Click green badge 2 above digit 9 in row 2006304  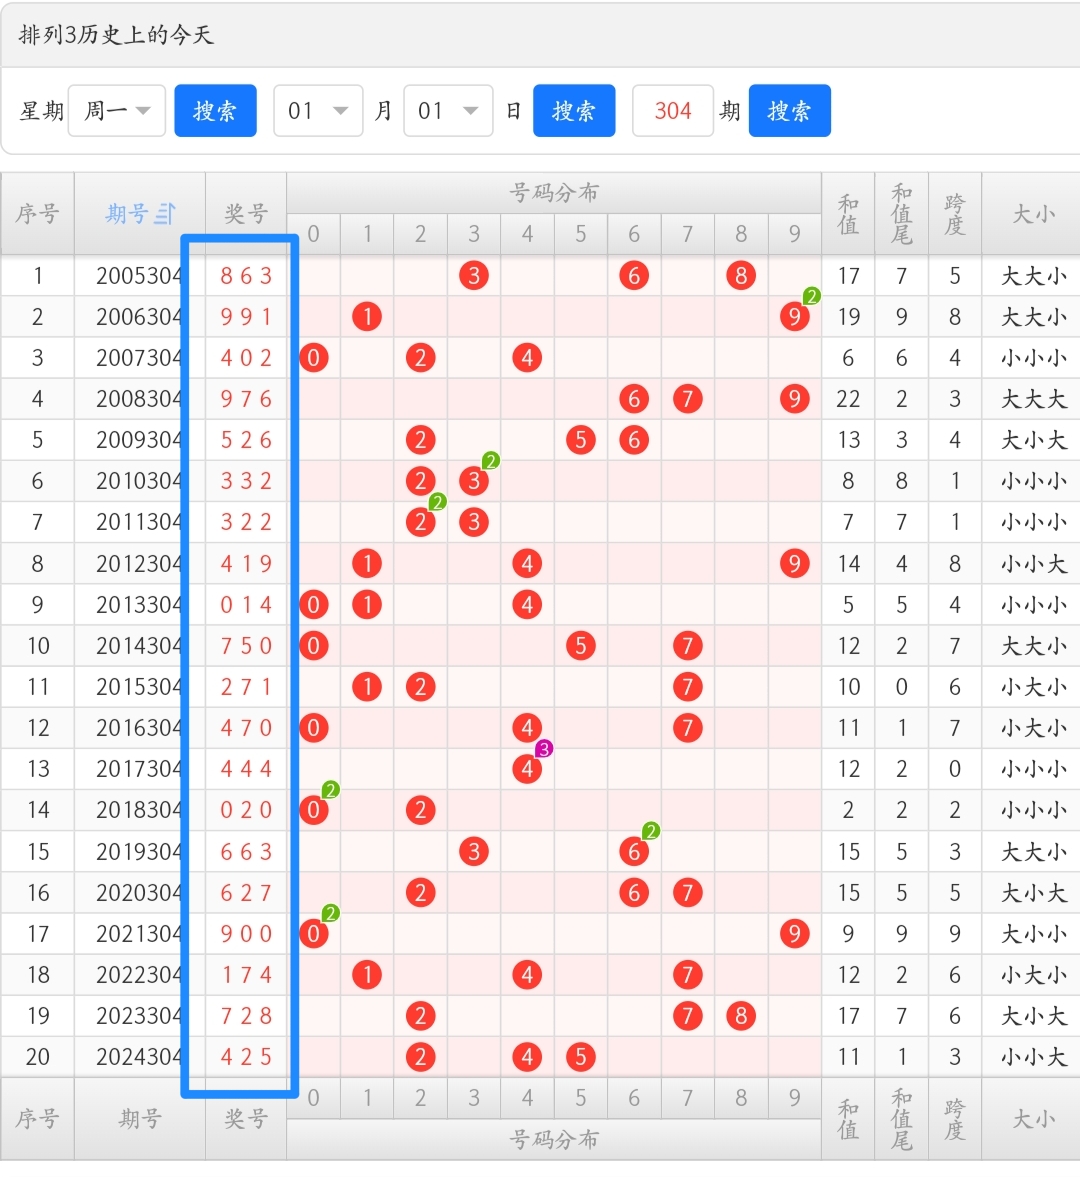pos(812,295)
